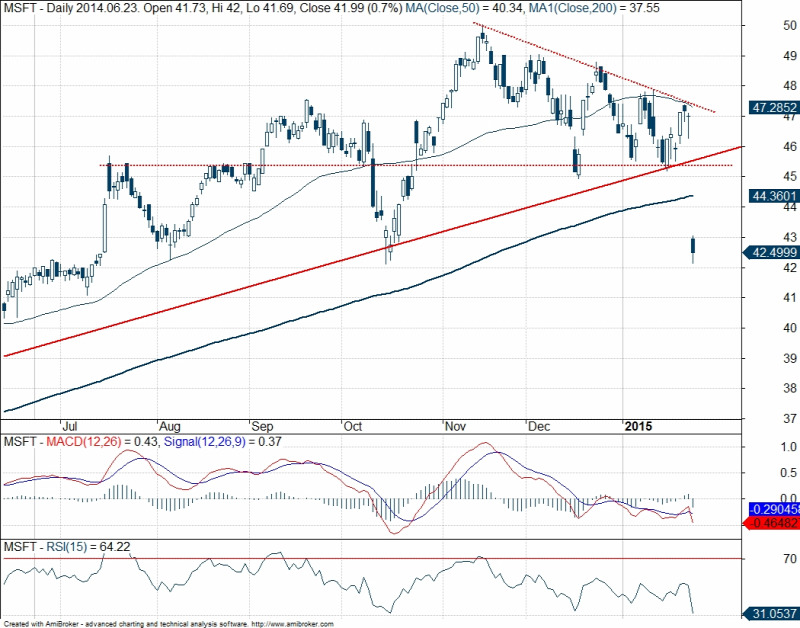The height and width of the screenshot is (628, 800).
Task: Click the Aug label on time axis
Action: tap(169, 426)
